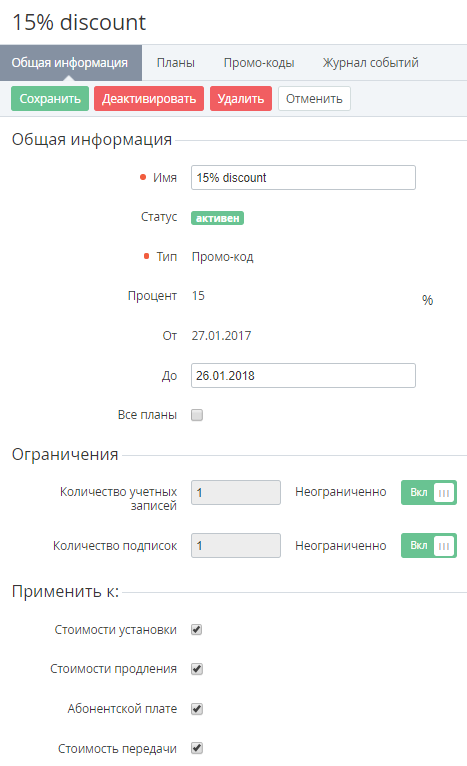Open the Журнал событий tab
Image resolution: width=467 pixels, height=766 pixels.
(x=370, y=63)
